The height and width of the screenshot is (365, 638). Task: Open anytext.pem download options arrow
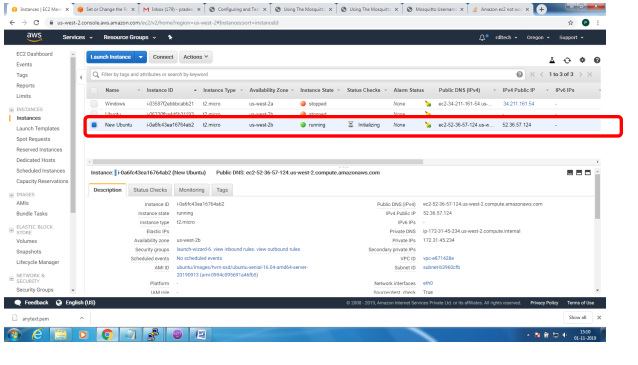(x=82, y=318)
